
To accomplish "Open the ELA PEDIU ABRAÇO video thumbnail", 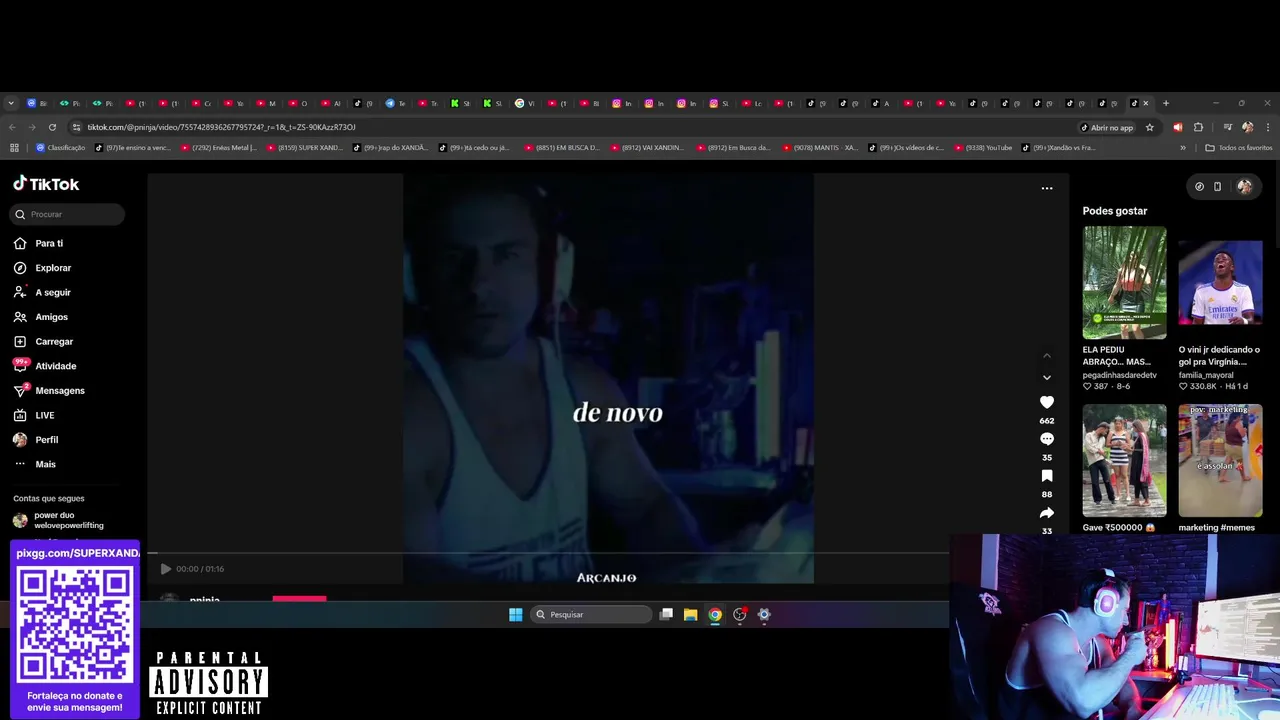I will click(x=1124, y=282).
